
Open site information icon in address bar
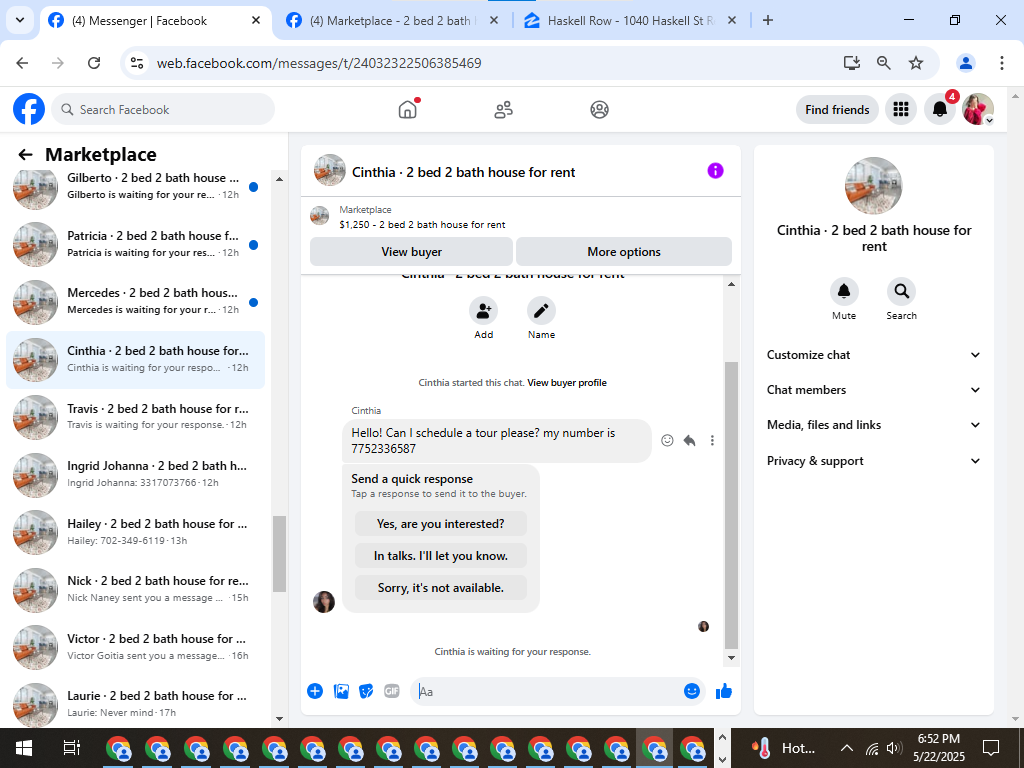136,63
